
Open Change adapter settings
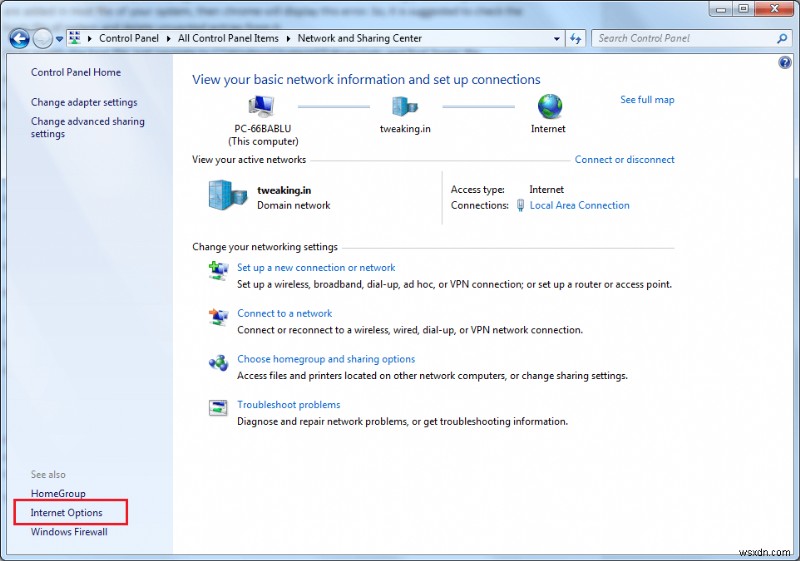[84, 102]
